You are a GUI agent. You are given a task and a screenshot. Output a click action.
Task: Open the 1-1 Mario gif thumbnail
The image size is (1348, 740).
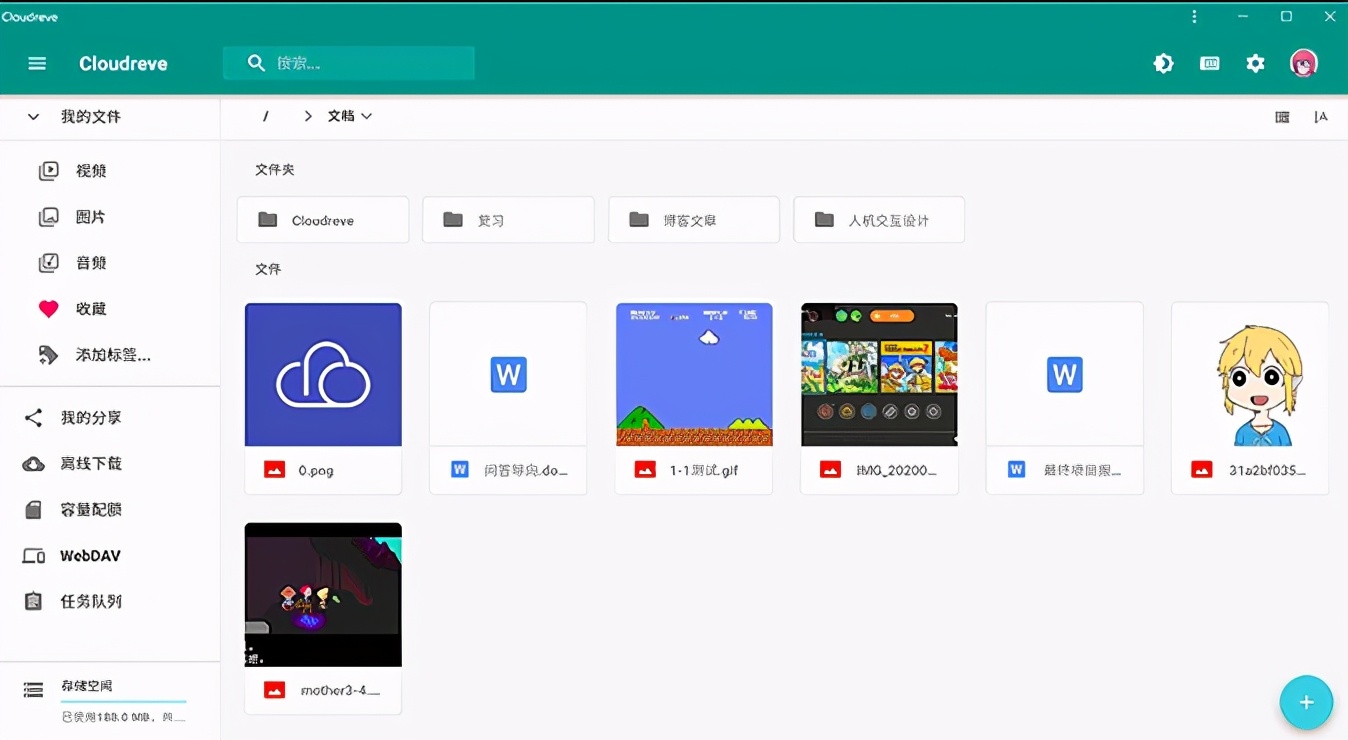pyautogui.click(x=694, y=374)
